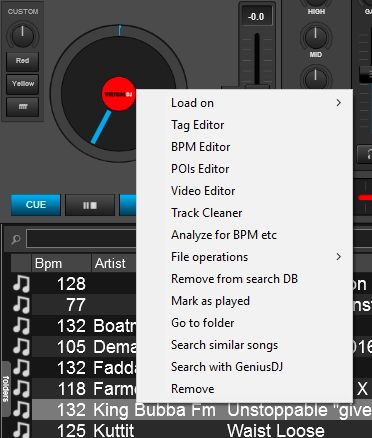
Task: Focus the song search field
Action: [81, 239]
